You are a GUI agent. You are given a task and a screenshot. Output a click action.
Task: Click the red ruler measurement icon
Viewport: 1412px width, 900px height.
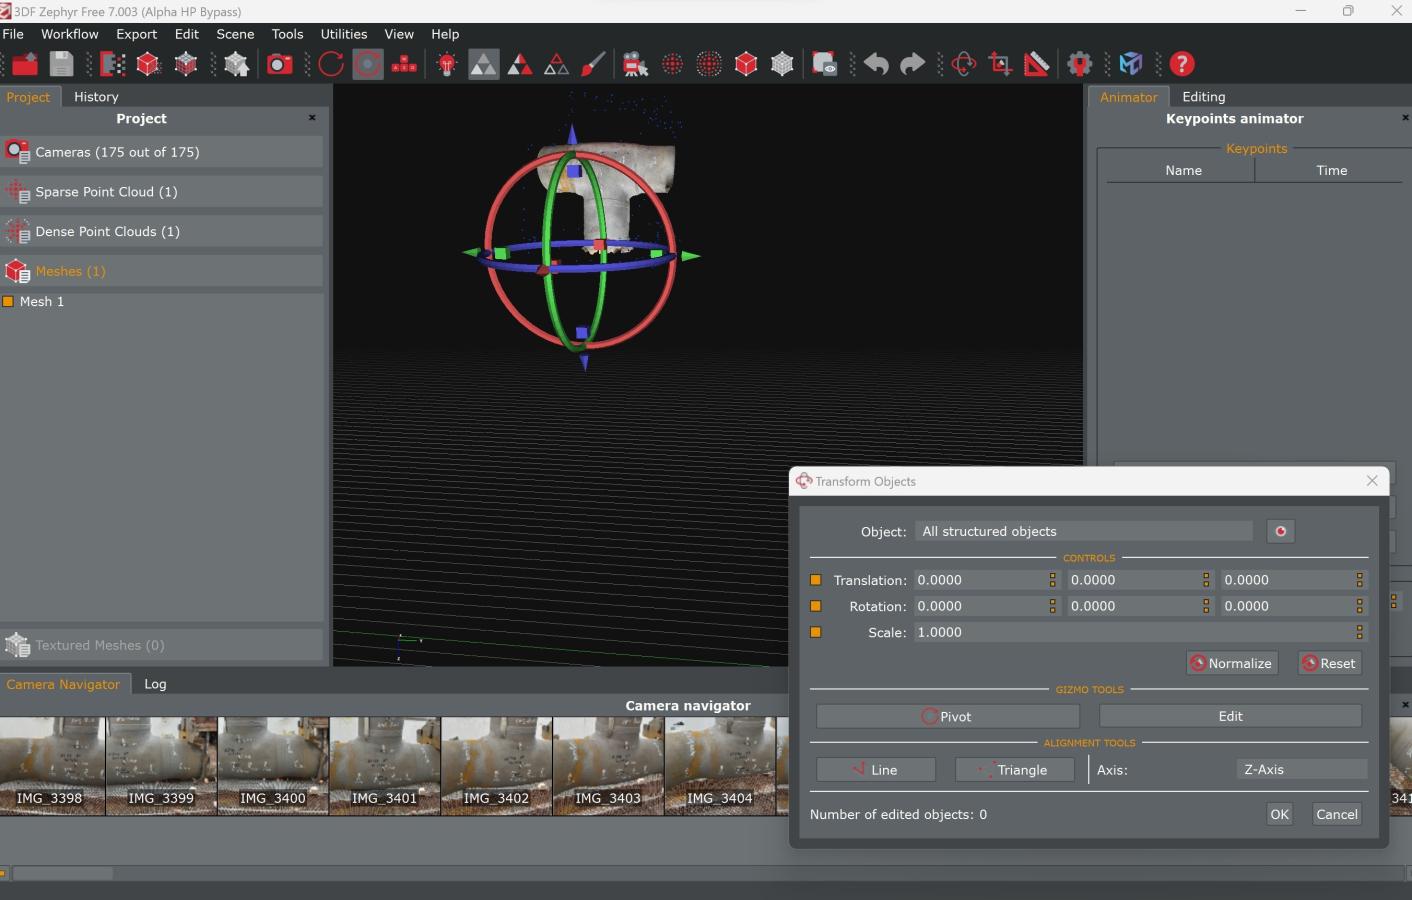point(1037,64)
